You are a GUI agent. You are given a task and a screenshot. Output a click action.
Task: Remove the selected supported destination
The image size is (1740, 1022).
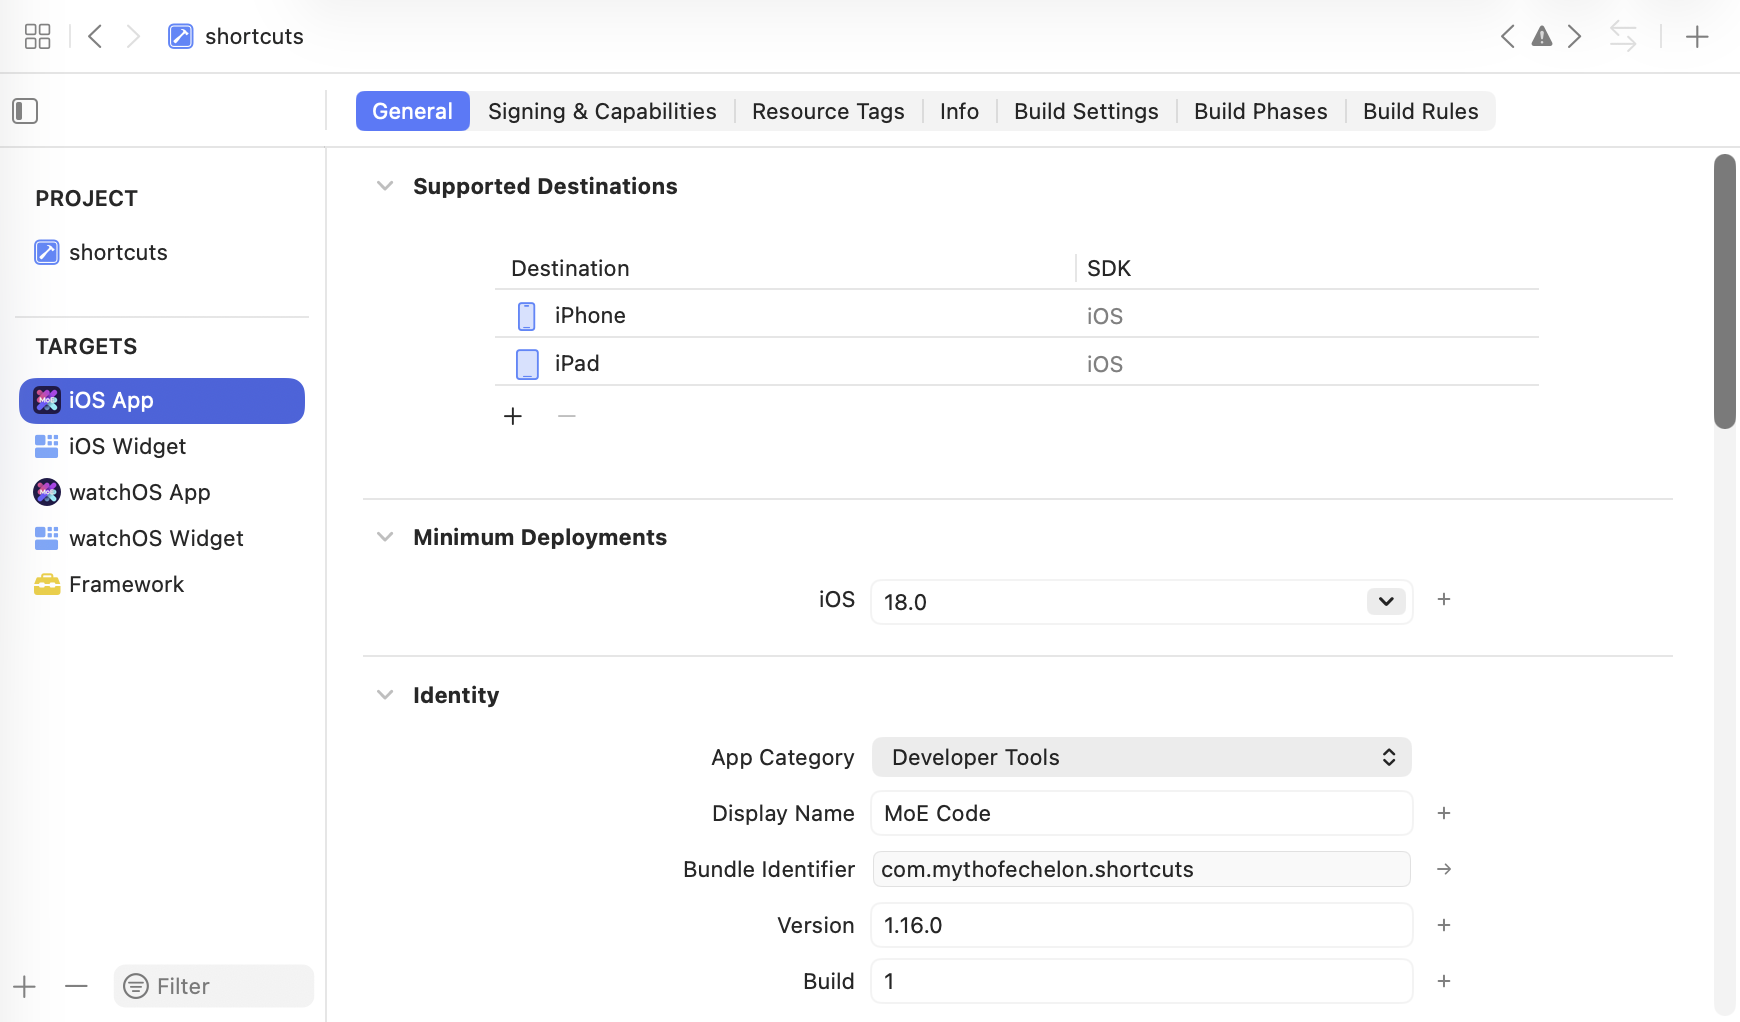tap(567, 416)
